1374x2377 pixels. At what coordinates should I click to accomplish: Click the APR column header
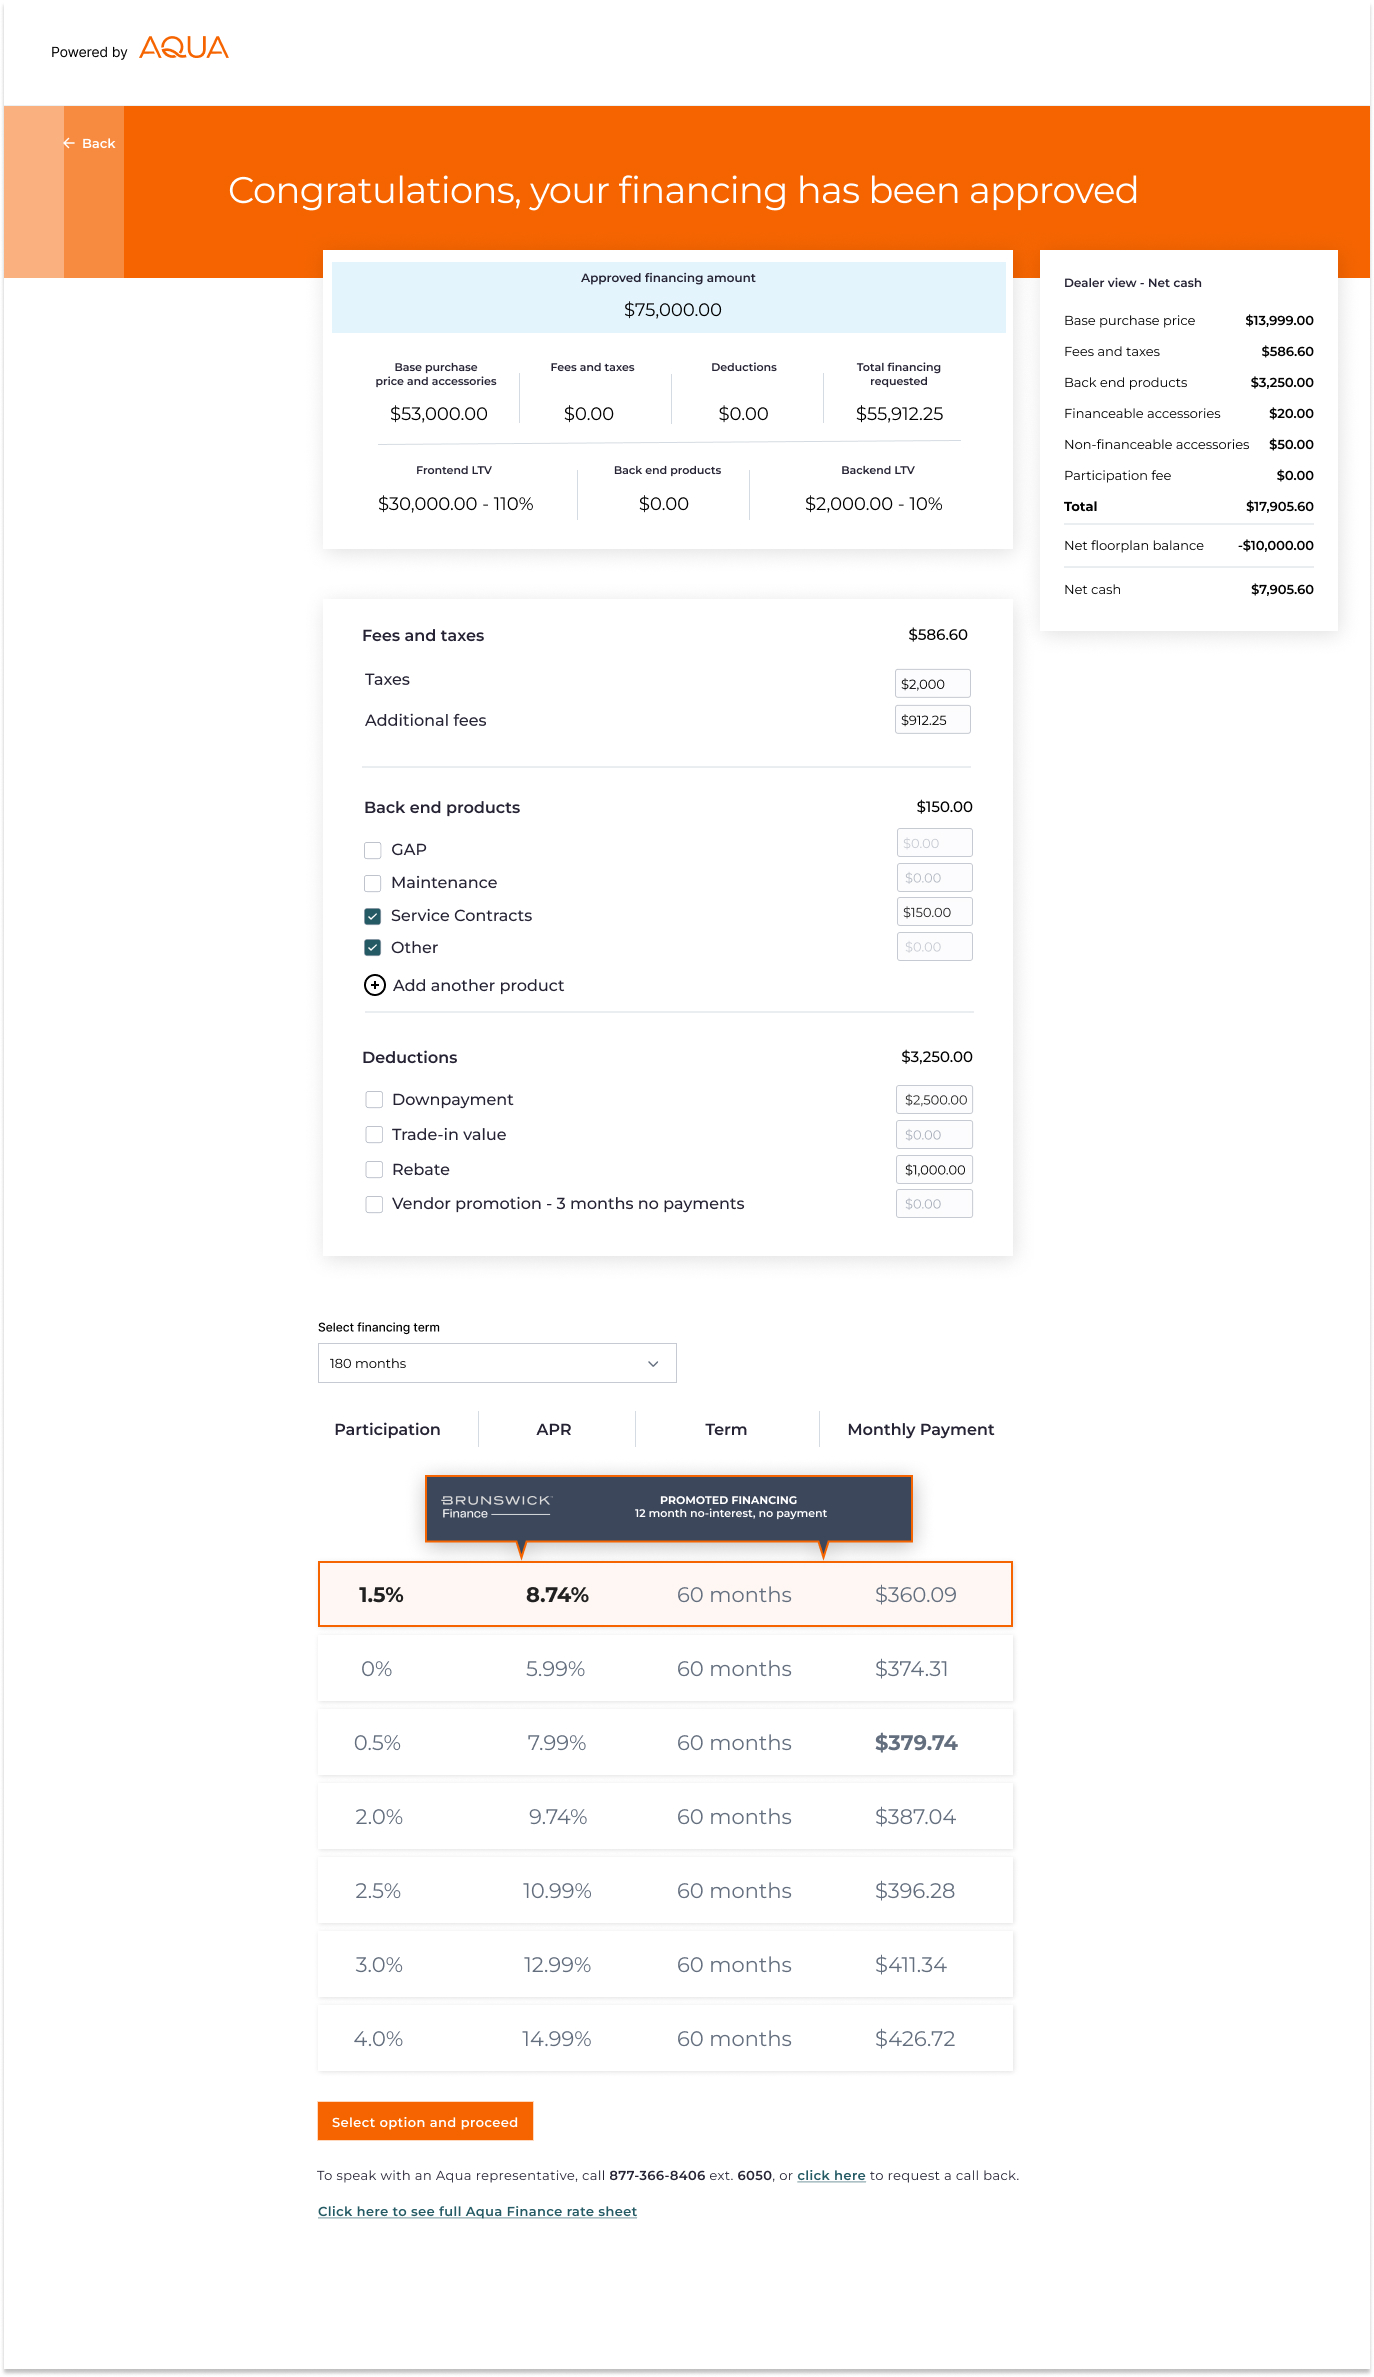click(x=554, y=1429)
